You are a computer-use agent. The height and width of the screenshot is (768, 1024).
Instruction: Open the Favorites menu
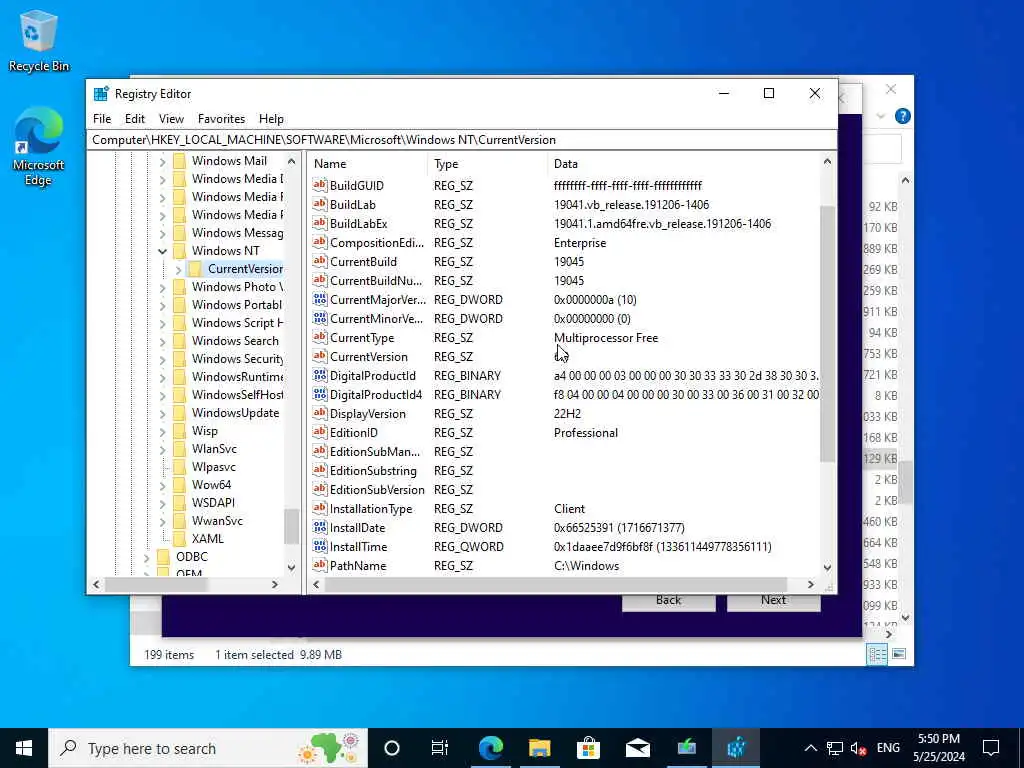pos(221,119)
